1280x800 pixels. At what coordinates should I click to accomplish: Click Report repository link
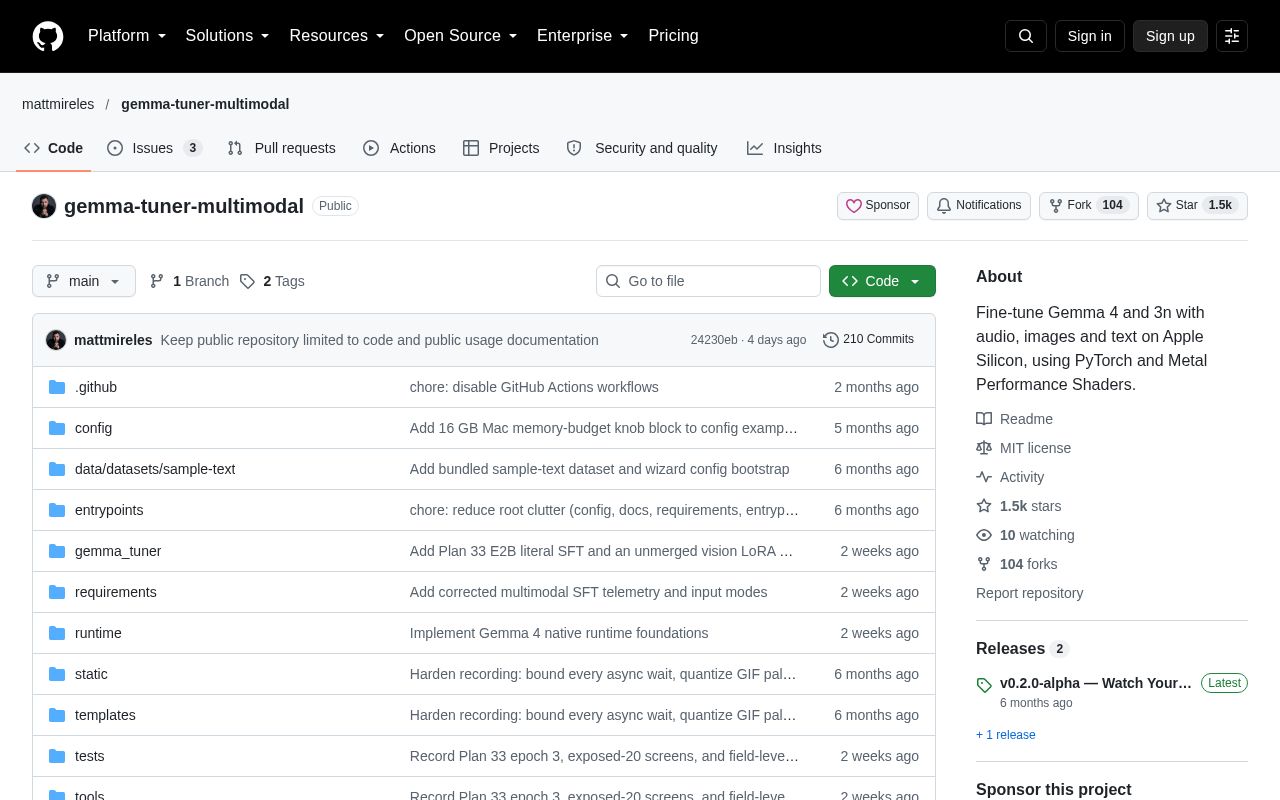[1029, 593]
